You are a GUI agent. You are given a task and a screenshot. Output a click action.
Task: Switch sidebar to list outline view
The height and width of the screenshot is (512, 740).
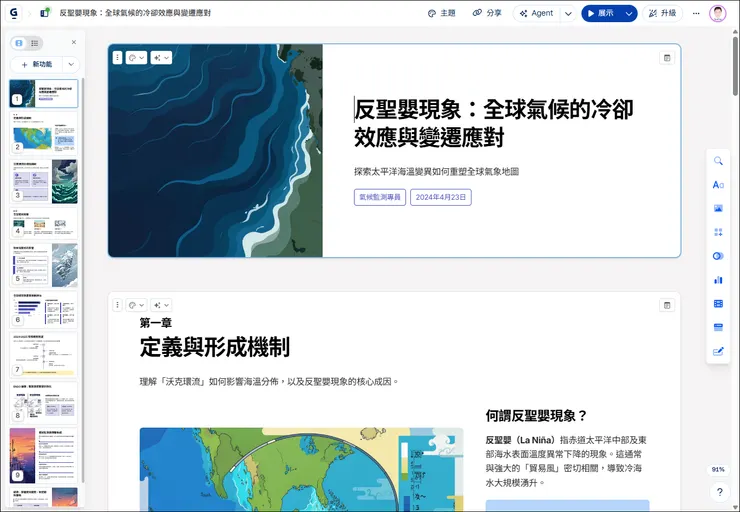[x=34, y=43]
